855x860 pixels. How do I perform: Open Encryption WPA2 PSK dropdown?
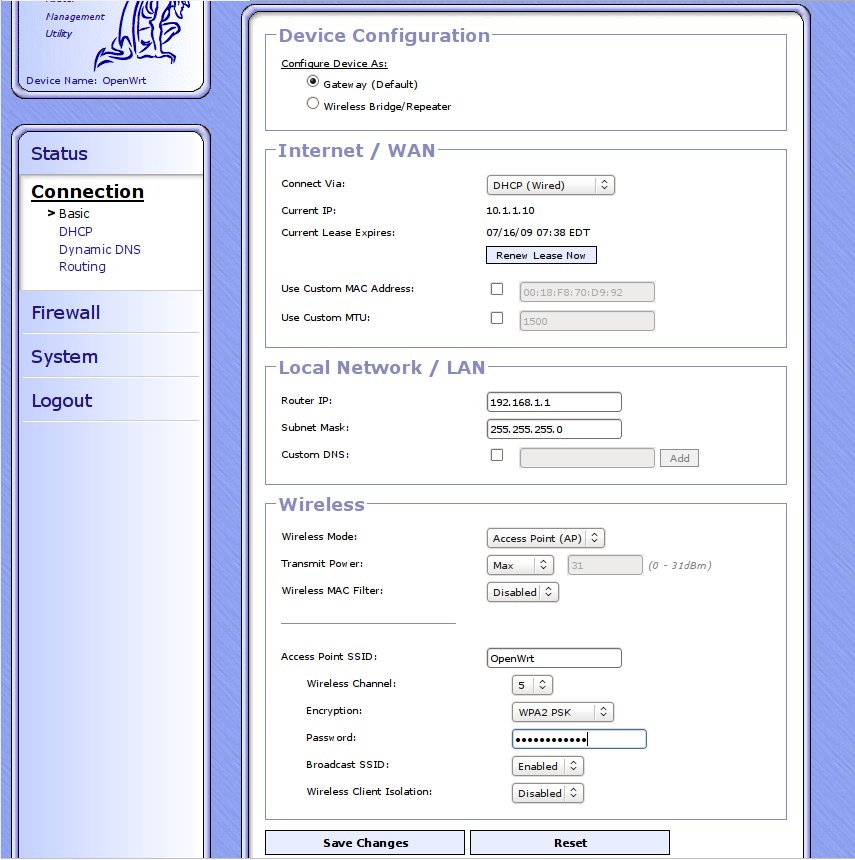(563, 712)
